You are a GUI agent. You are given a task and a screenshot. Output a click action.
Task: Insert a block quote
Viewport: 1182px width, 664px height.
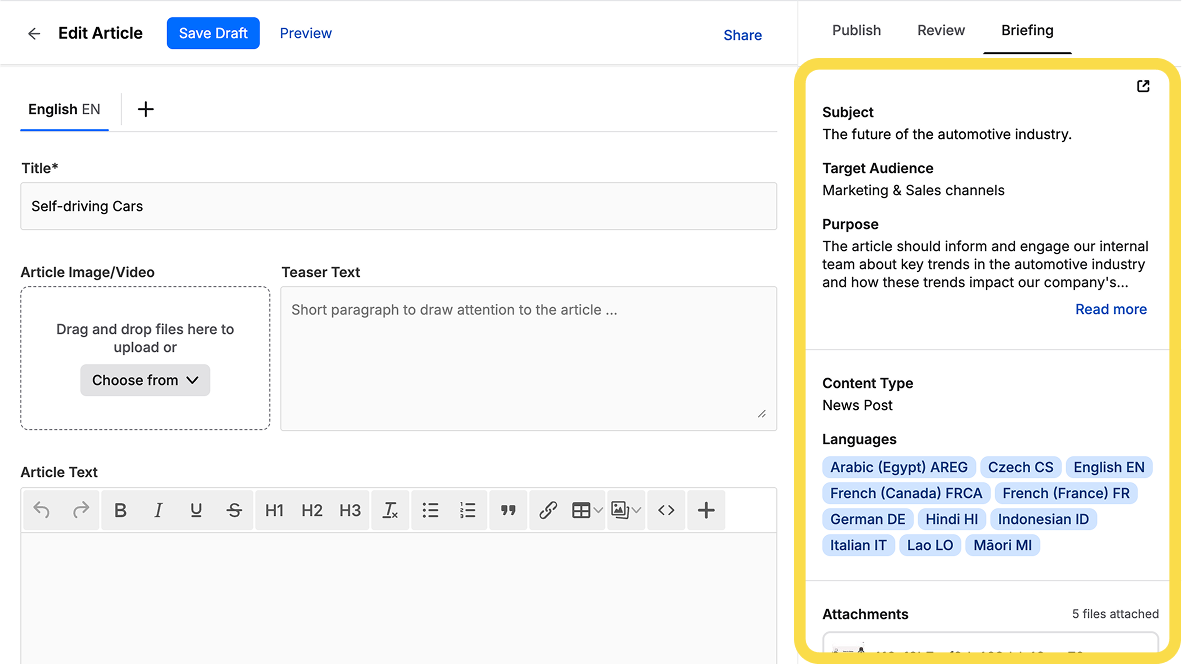pos(508,510)
